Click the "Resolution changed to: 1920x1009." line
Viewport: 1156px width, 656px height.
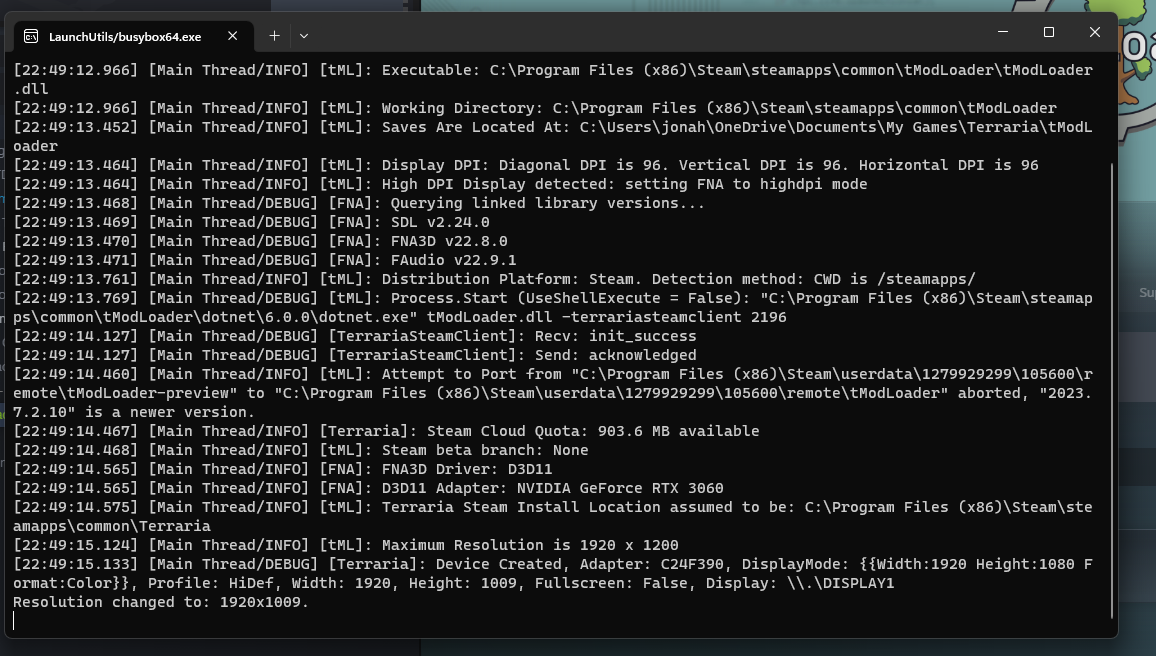pyautogui.click(x=161, y=602)
